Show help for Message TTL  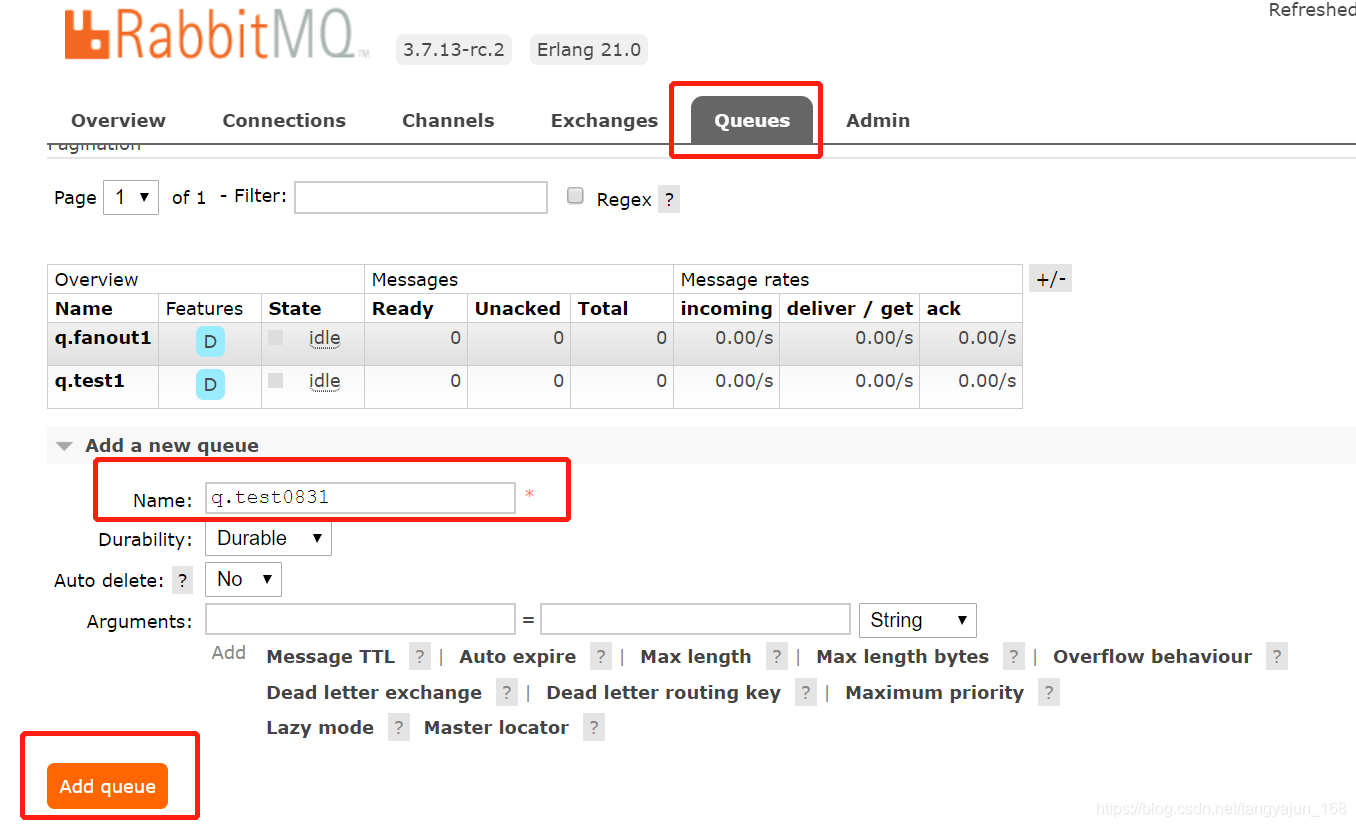(420, 657)
